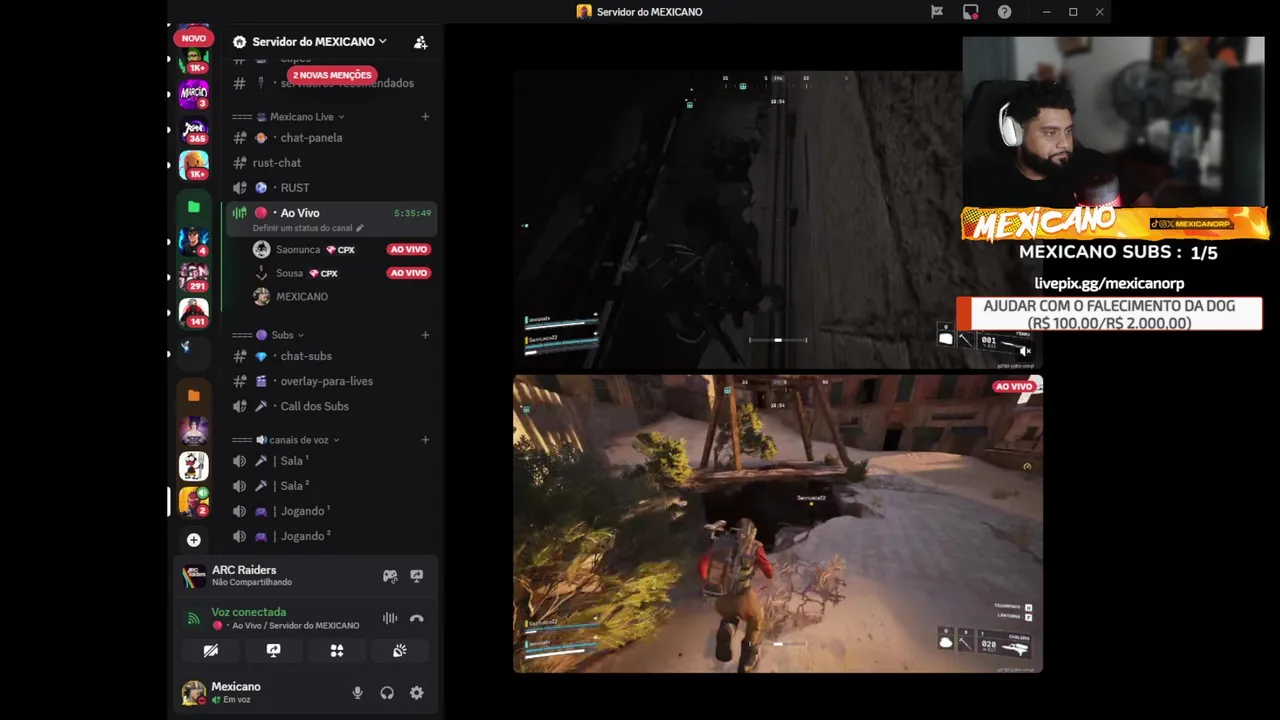Click the Ao Vivo call timer 5:35:49

click(412, 213)
